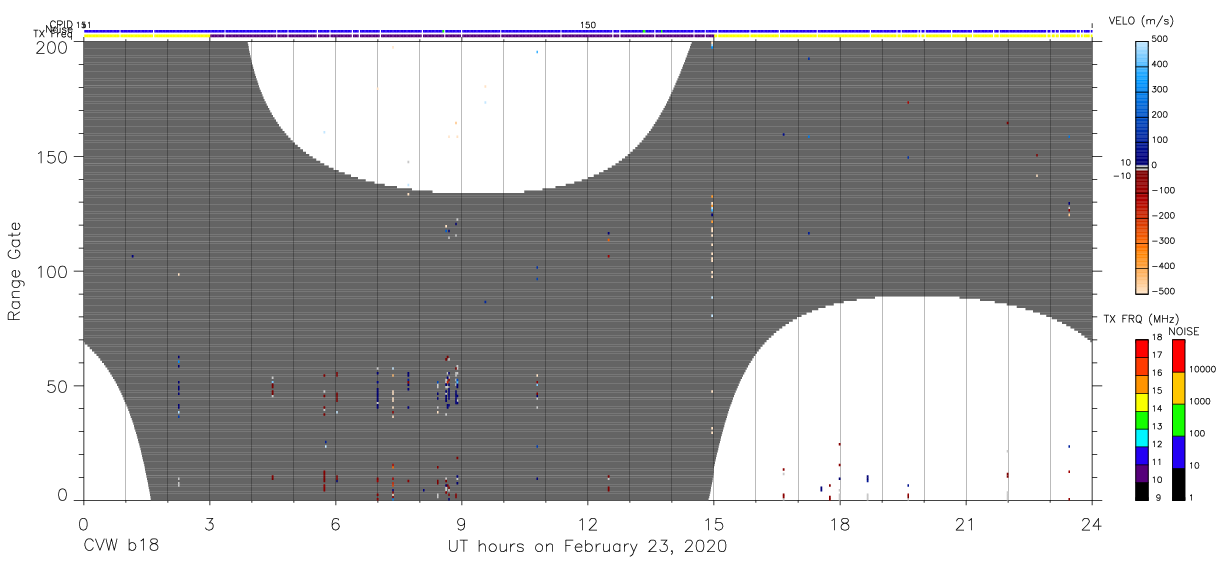
Task: Click 'UT hours on February 23, 2020' label
Action: click(x=586, y=547)
